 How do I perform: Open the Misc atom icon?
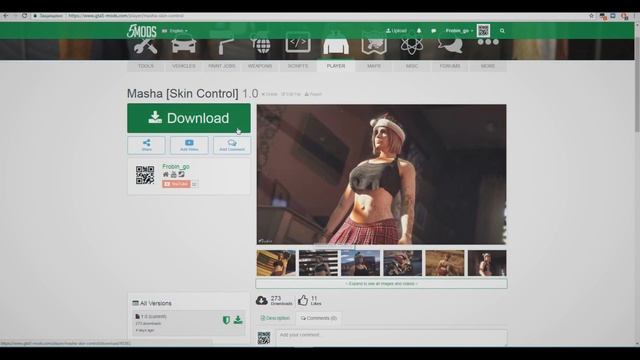[411, 45]
